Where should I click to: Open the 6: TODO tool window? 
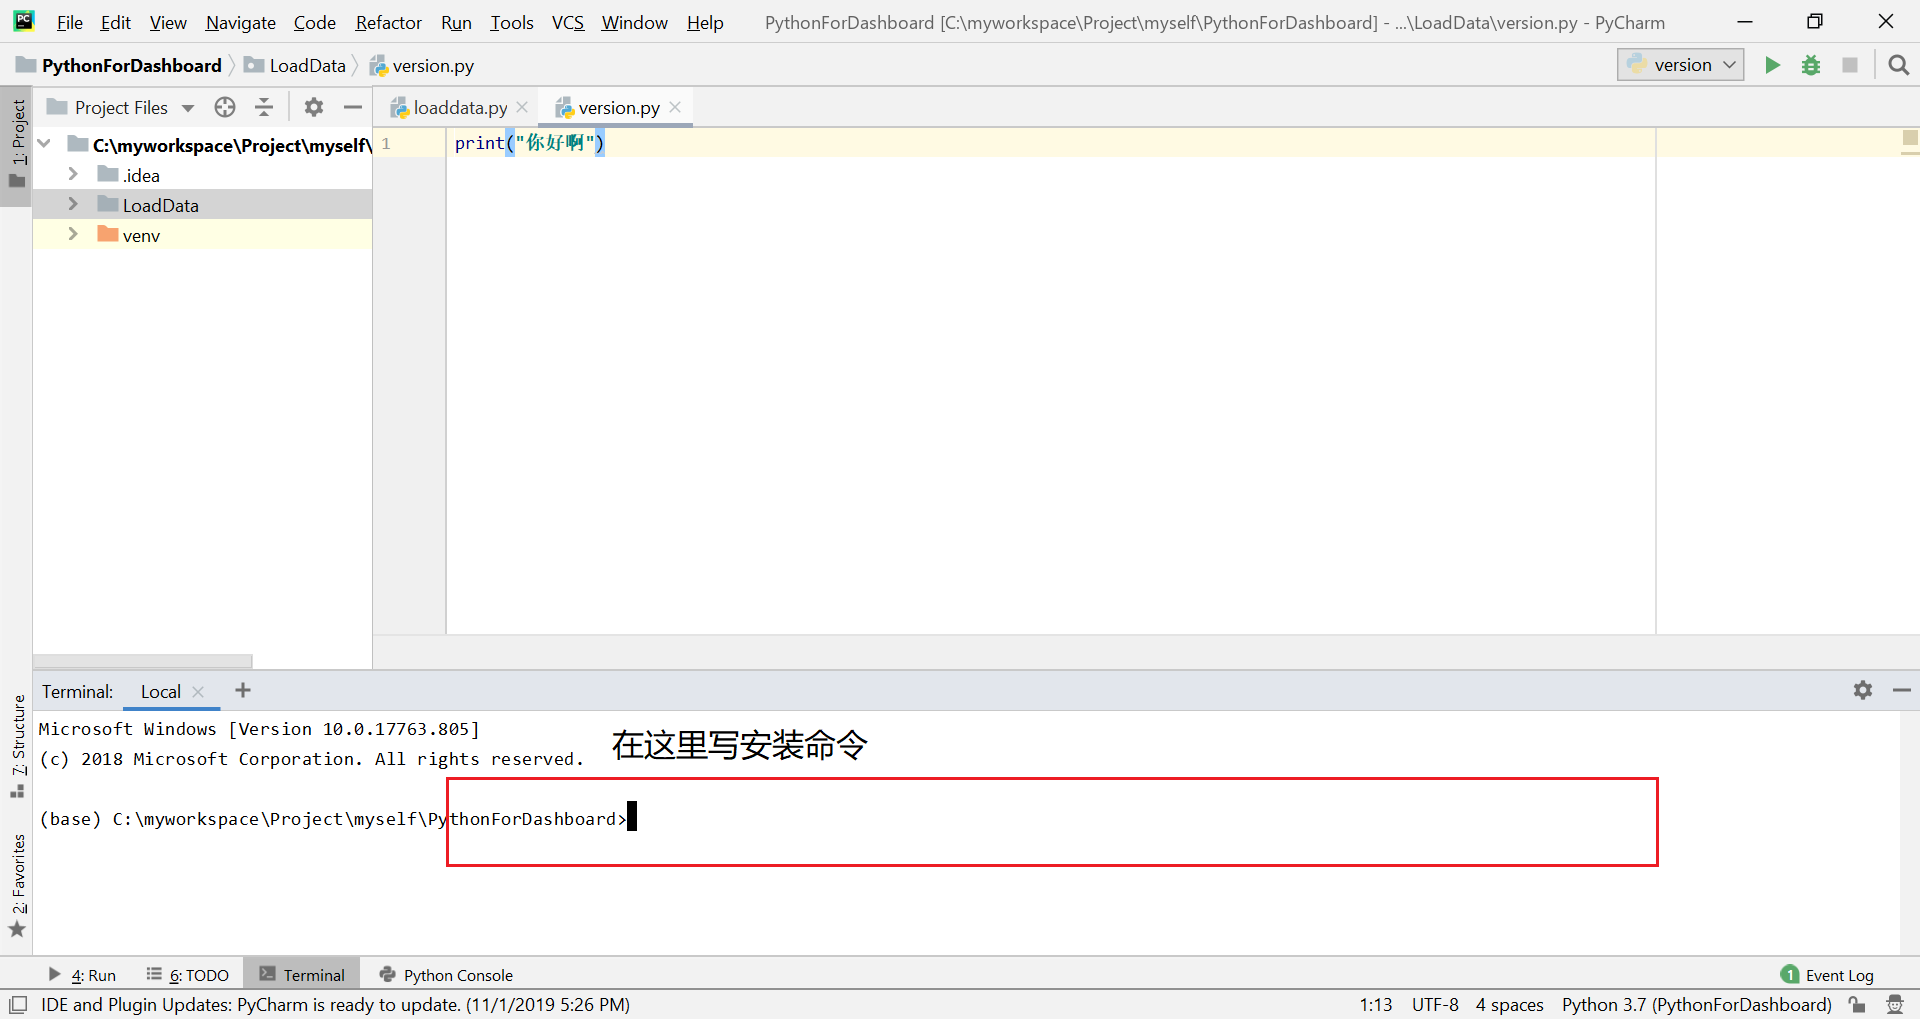coord(188,975)
